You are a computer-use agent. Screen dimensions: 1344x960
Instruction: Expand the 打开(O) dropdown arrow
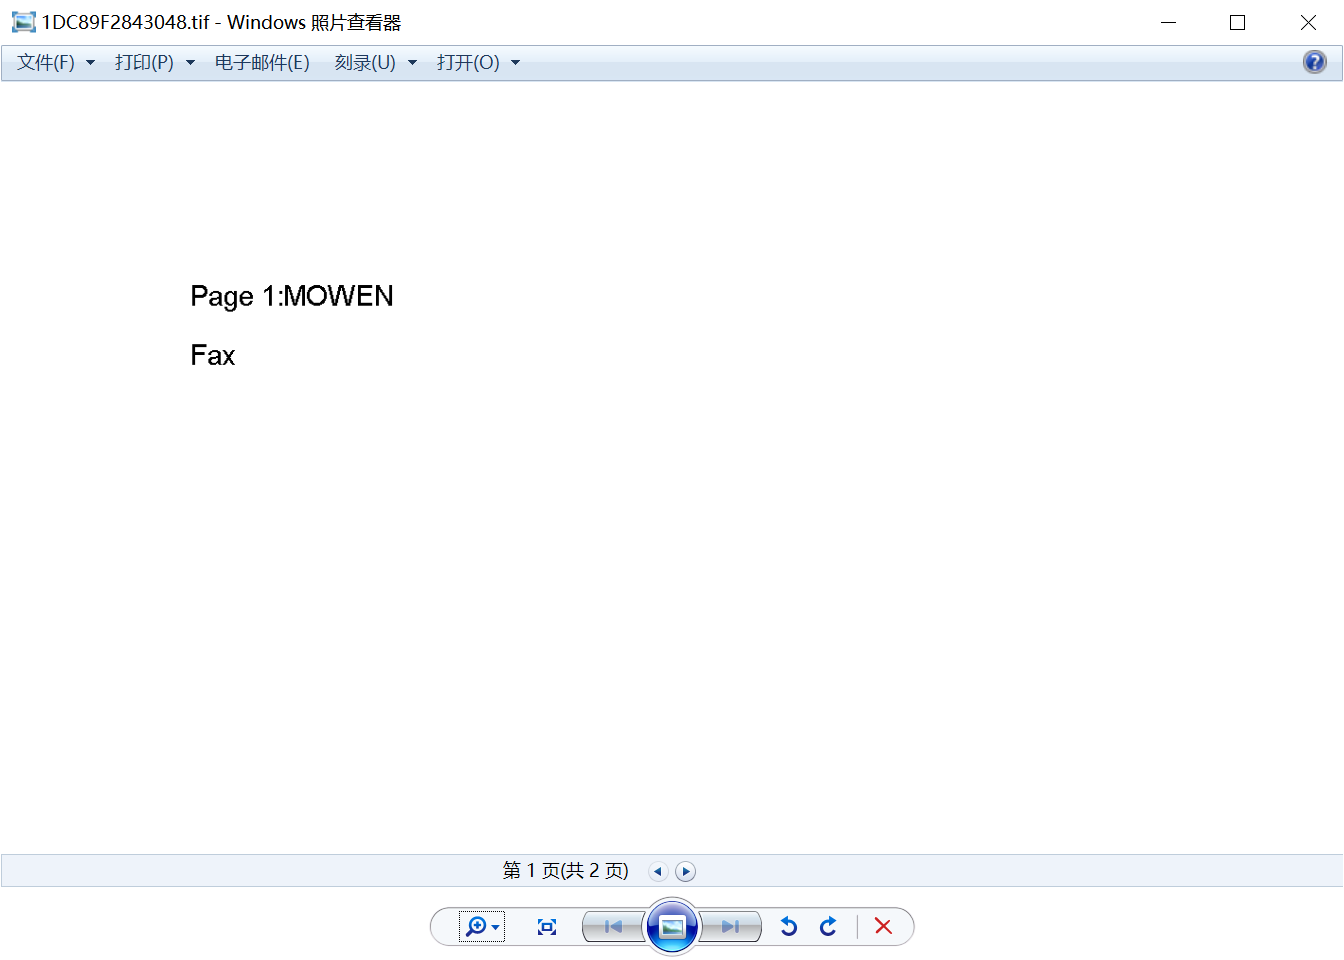coord(516,63)
